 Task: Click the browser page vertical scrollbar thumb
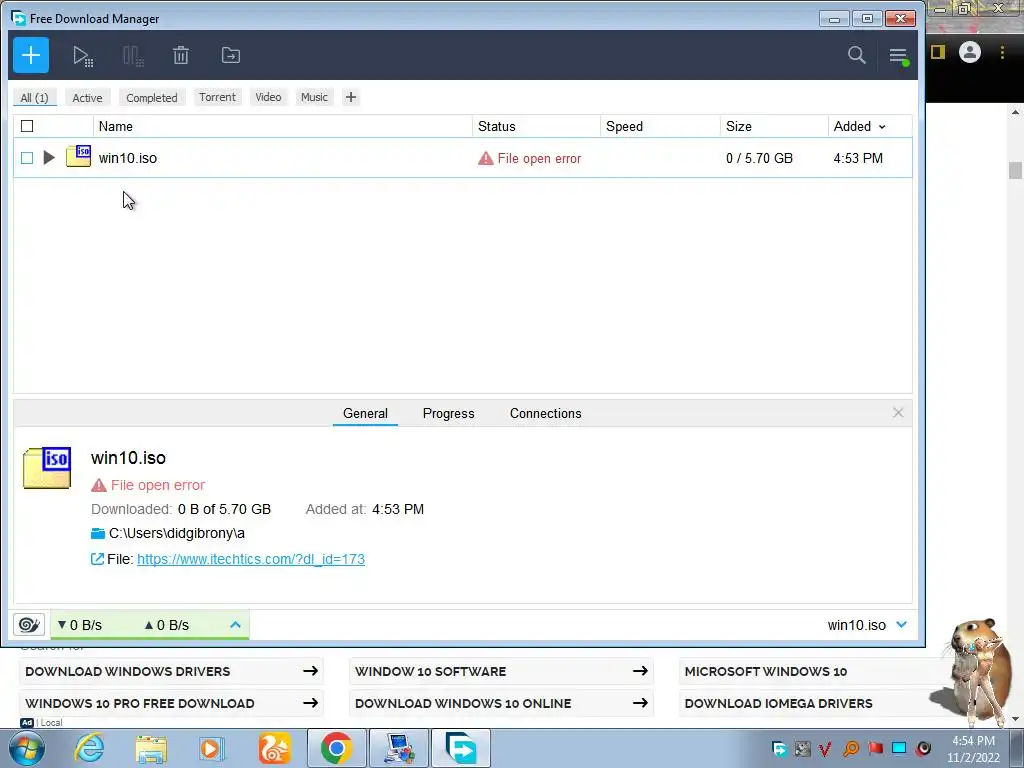(x=1015, y=170)
